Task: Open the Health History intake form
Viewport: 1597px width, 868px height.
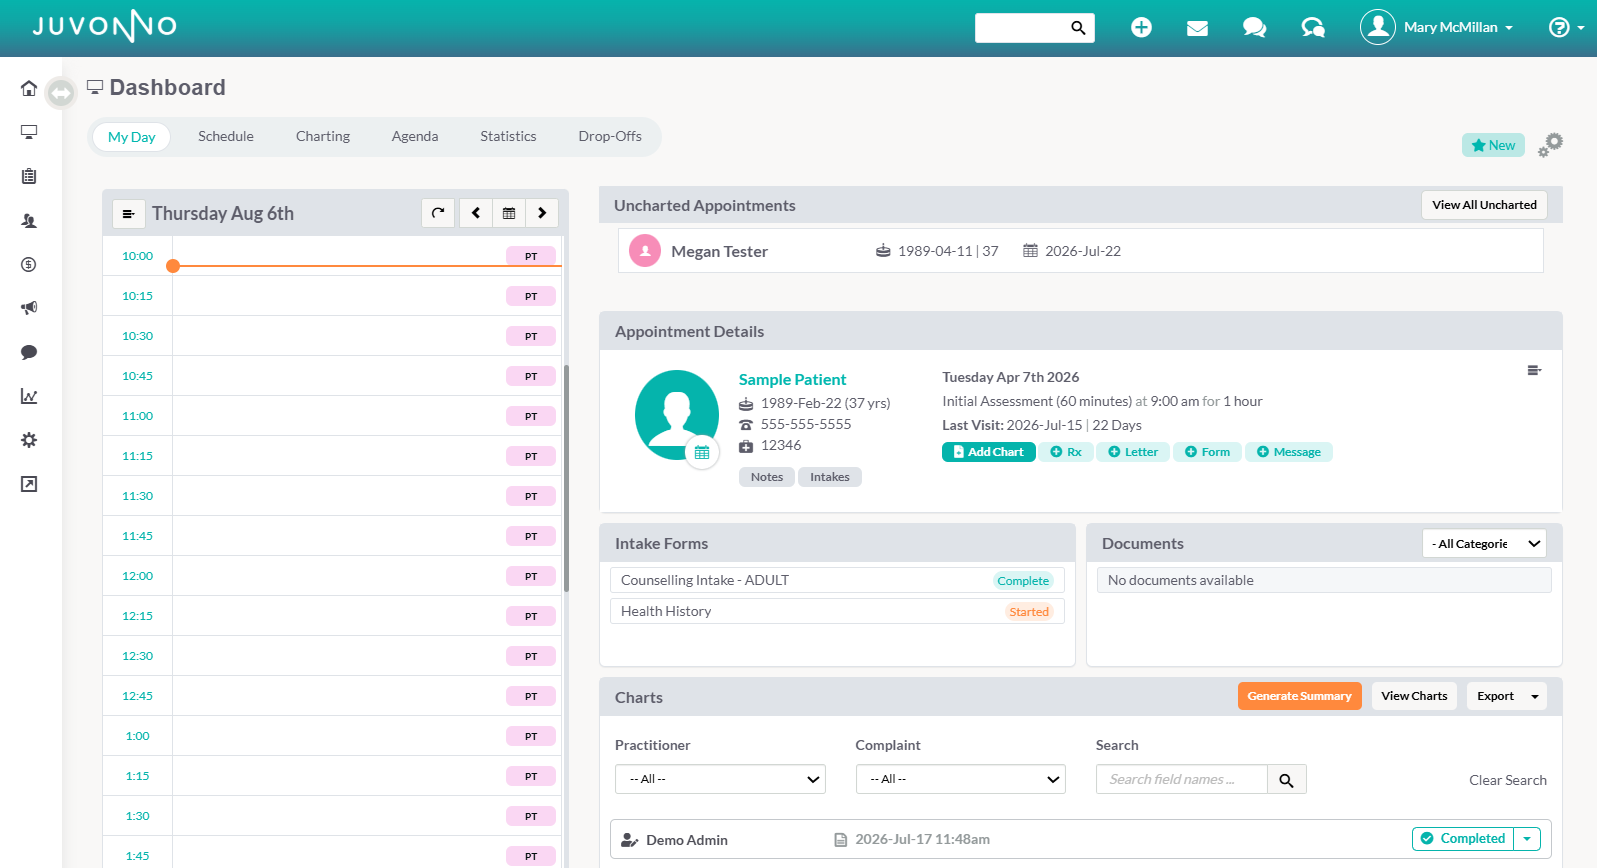Action: coord(837,611)
